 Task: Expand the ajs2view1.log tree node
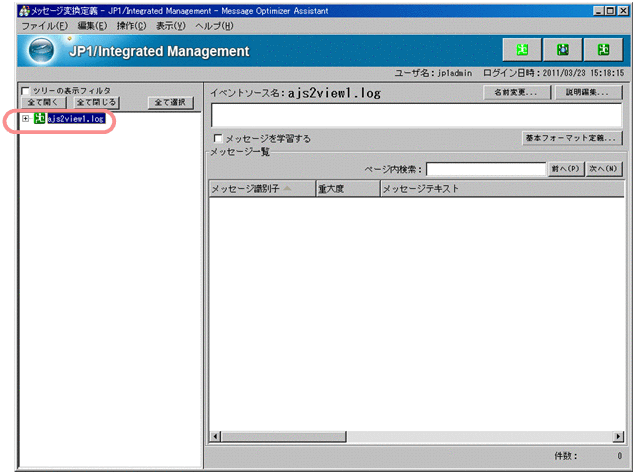pyautogui.click(x=25, y=119)
